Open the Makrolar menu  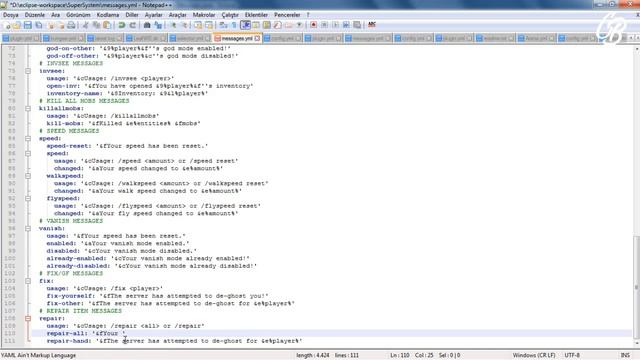point(204,15)
